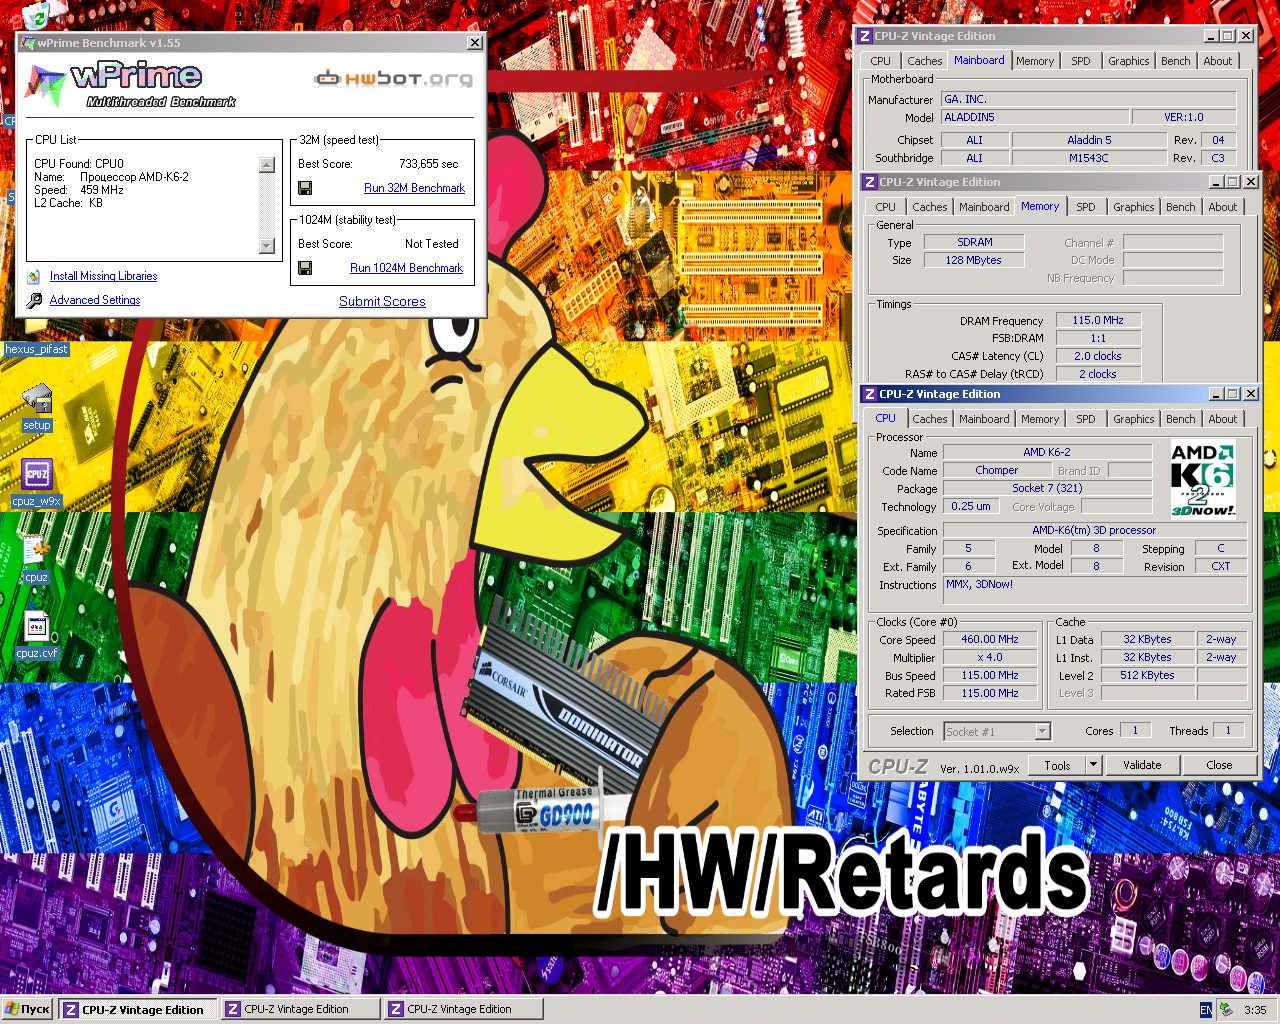Image resolution: width=1280 pixels, height=1024 pixels.
Task: Click the wPrime title bar icon
Action: point(27,43)
